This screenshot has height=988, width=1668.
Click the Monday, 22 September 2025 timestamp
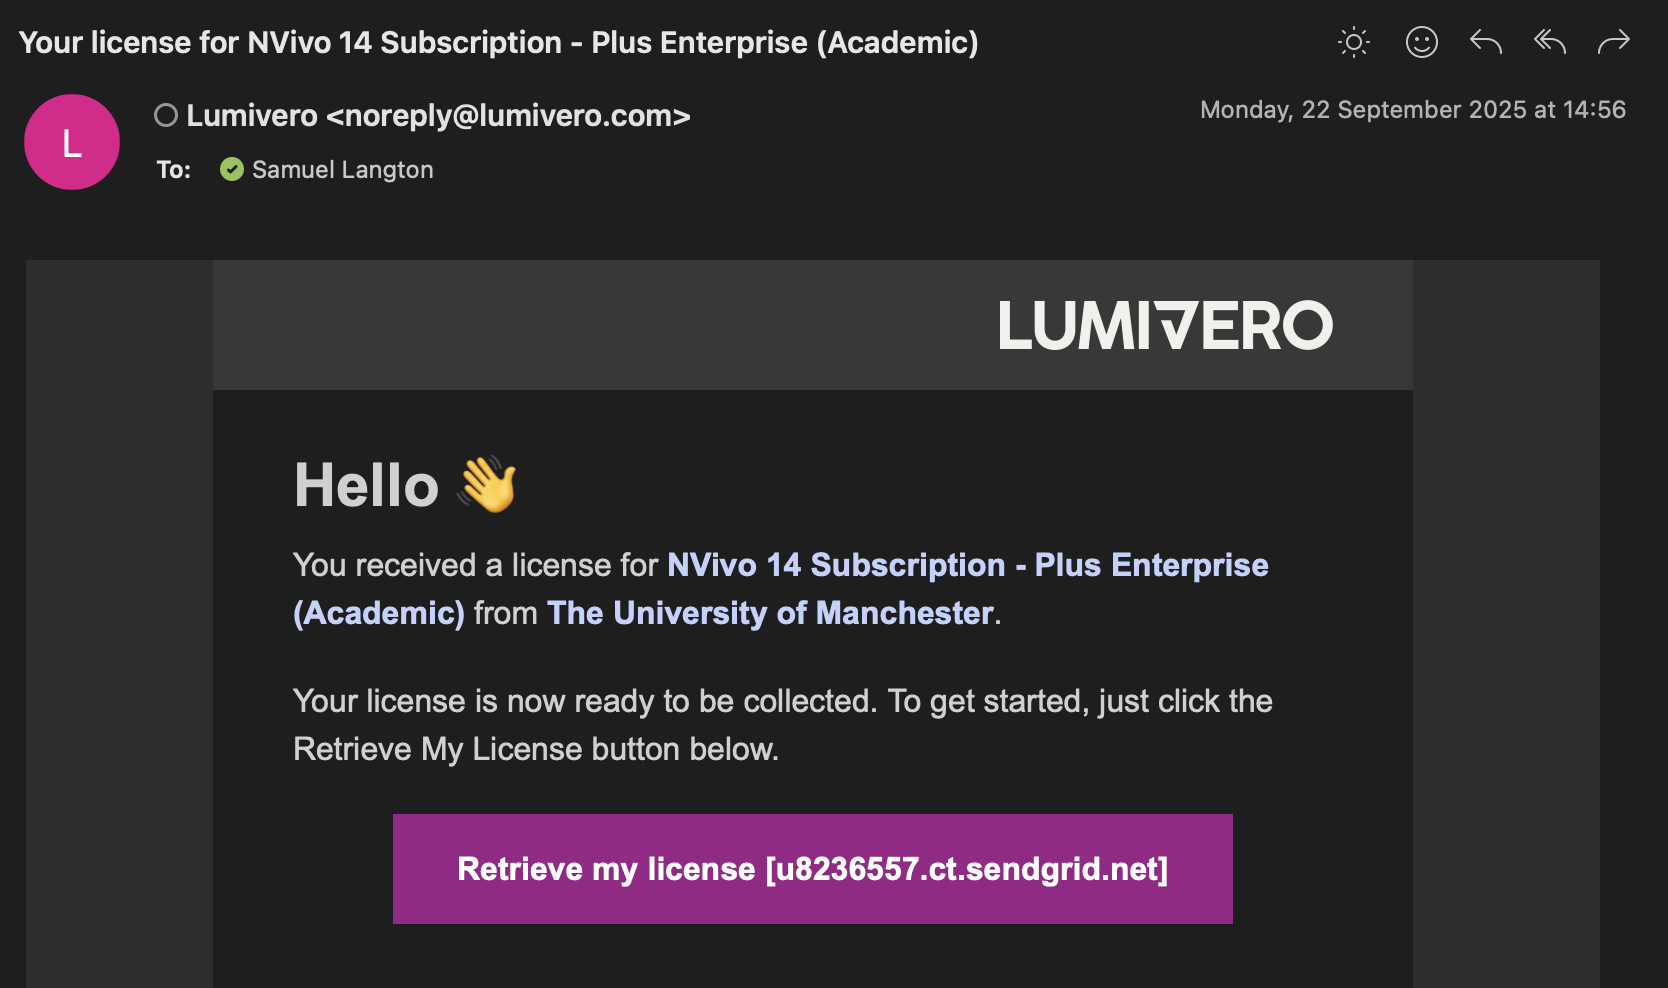tap(1412, 110)
